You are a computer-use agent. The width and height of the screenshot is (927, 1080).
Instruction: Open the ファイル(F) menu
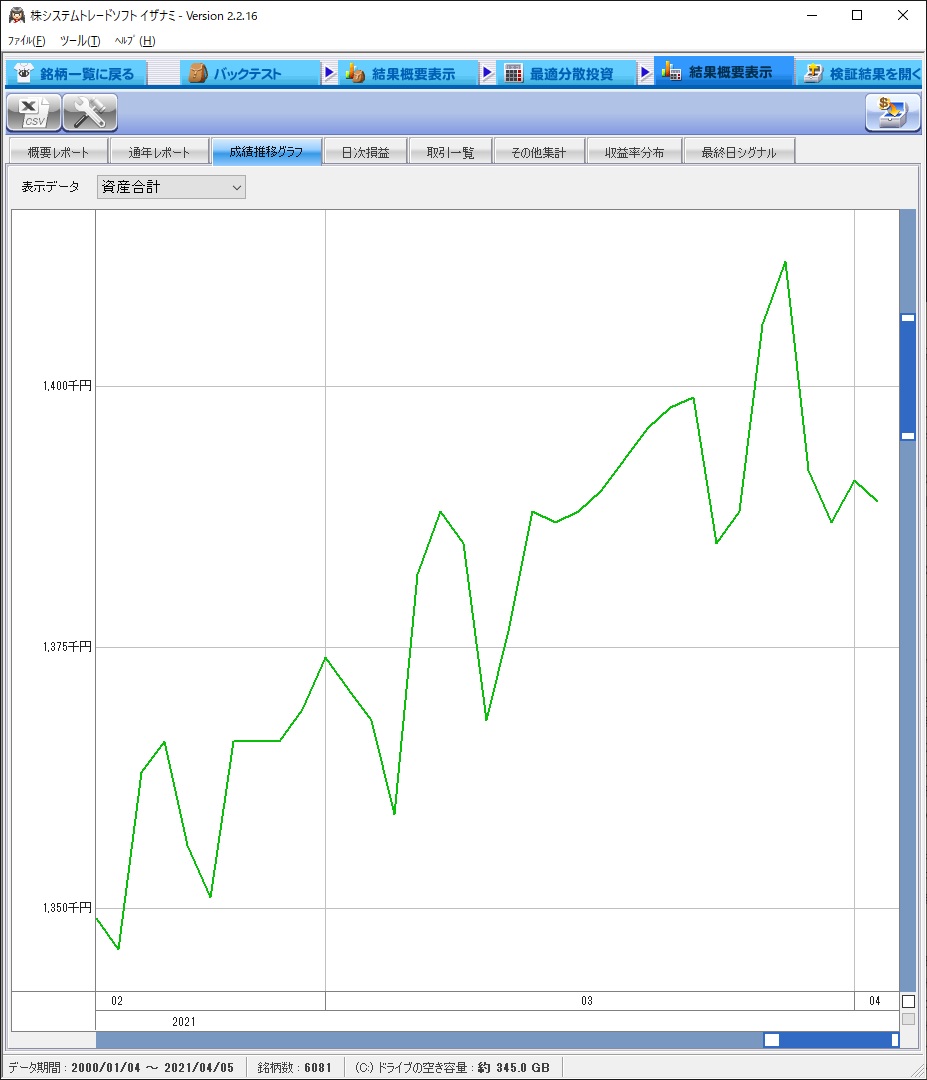point(27,41)
